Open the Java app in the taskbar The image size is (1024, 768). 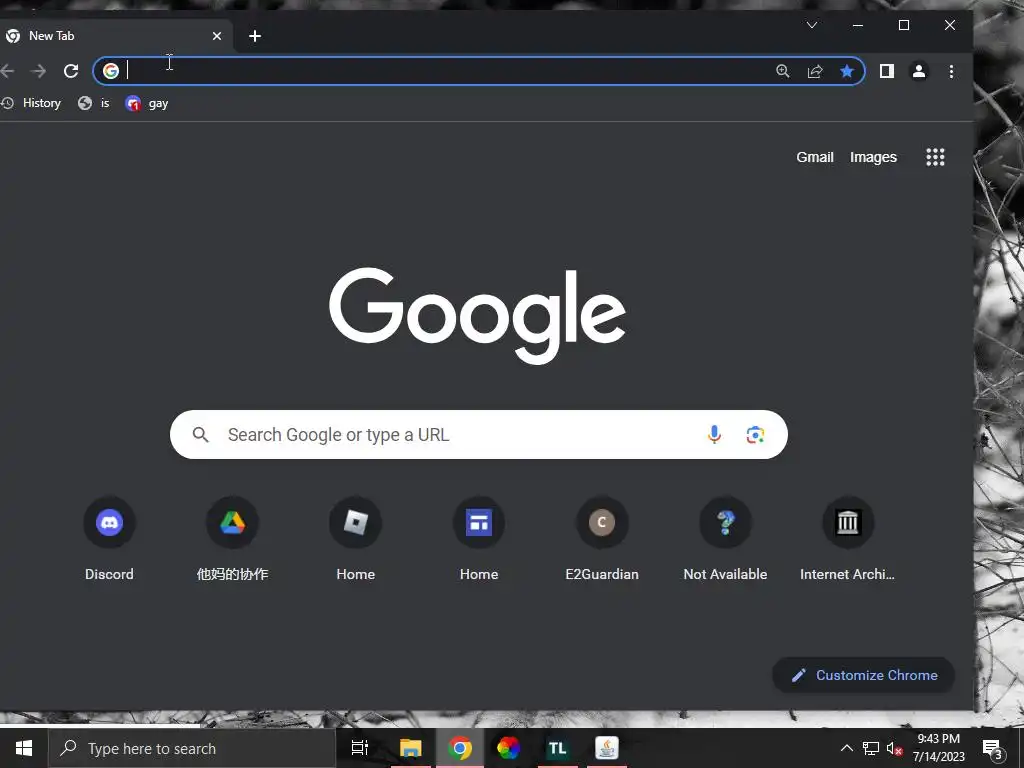(x=607, y=748)
